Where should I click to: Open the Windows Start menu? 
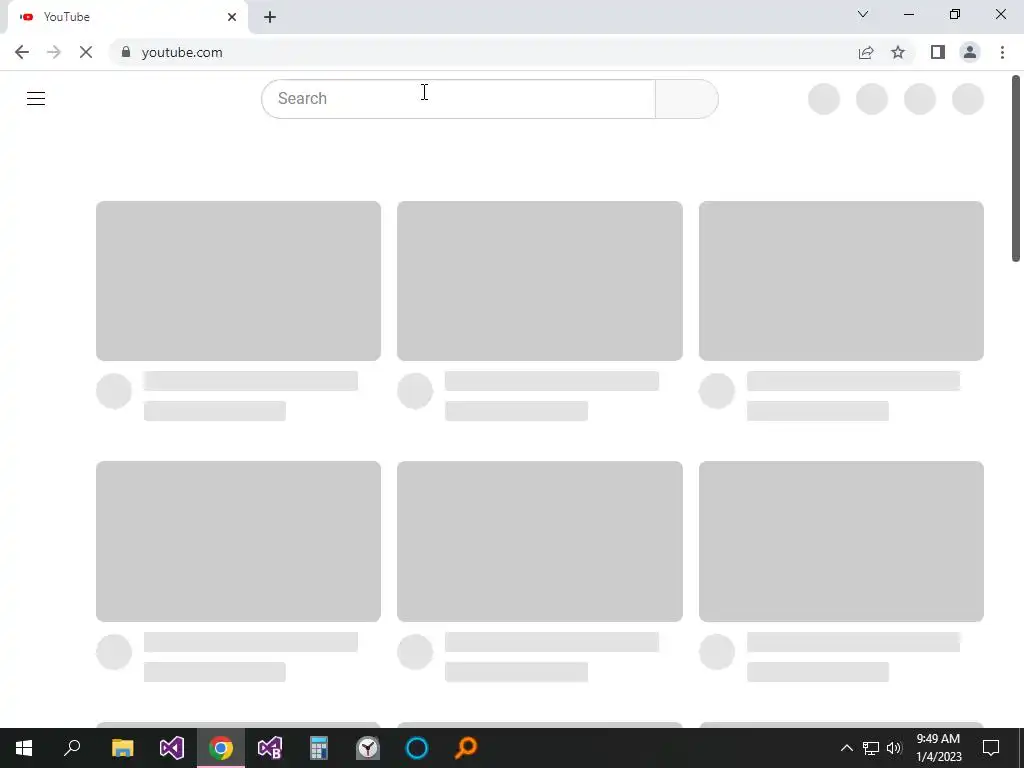point(24,748)
